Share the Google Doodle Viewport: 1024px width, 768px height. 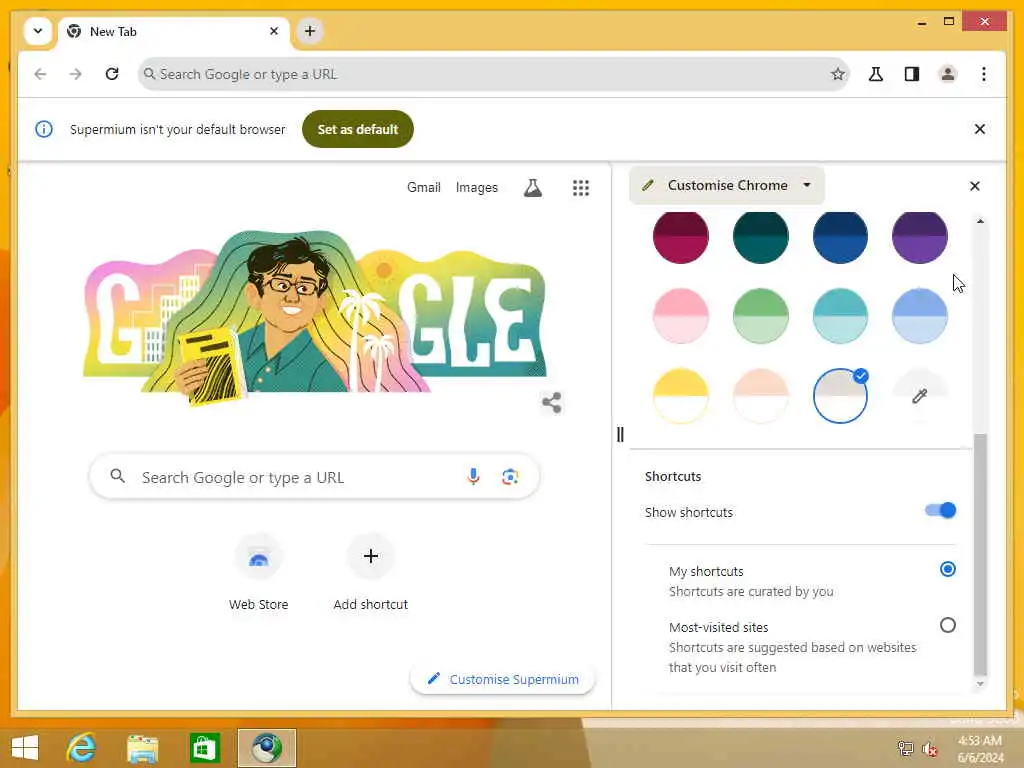552,402
